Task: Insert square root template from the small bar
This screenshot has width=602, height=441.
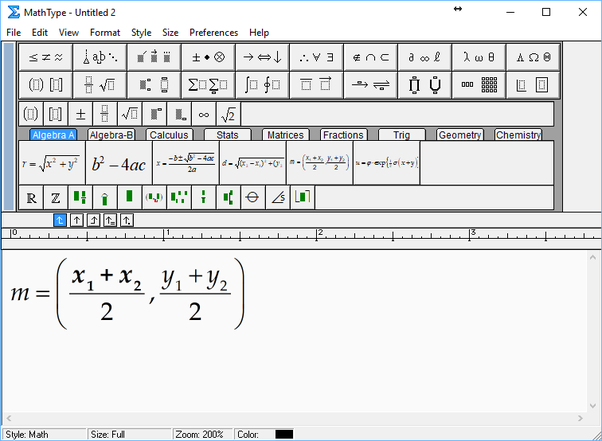Action: 129,114
